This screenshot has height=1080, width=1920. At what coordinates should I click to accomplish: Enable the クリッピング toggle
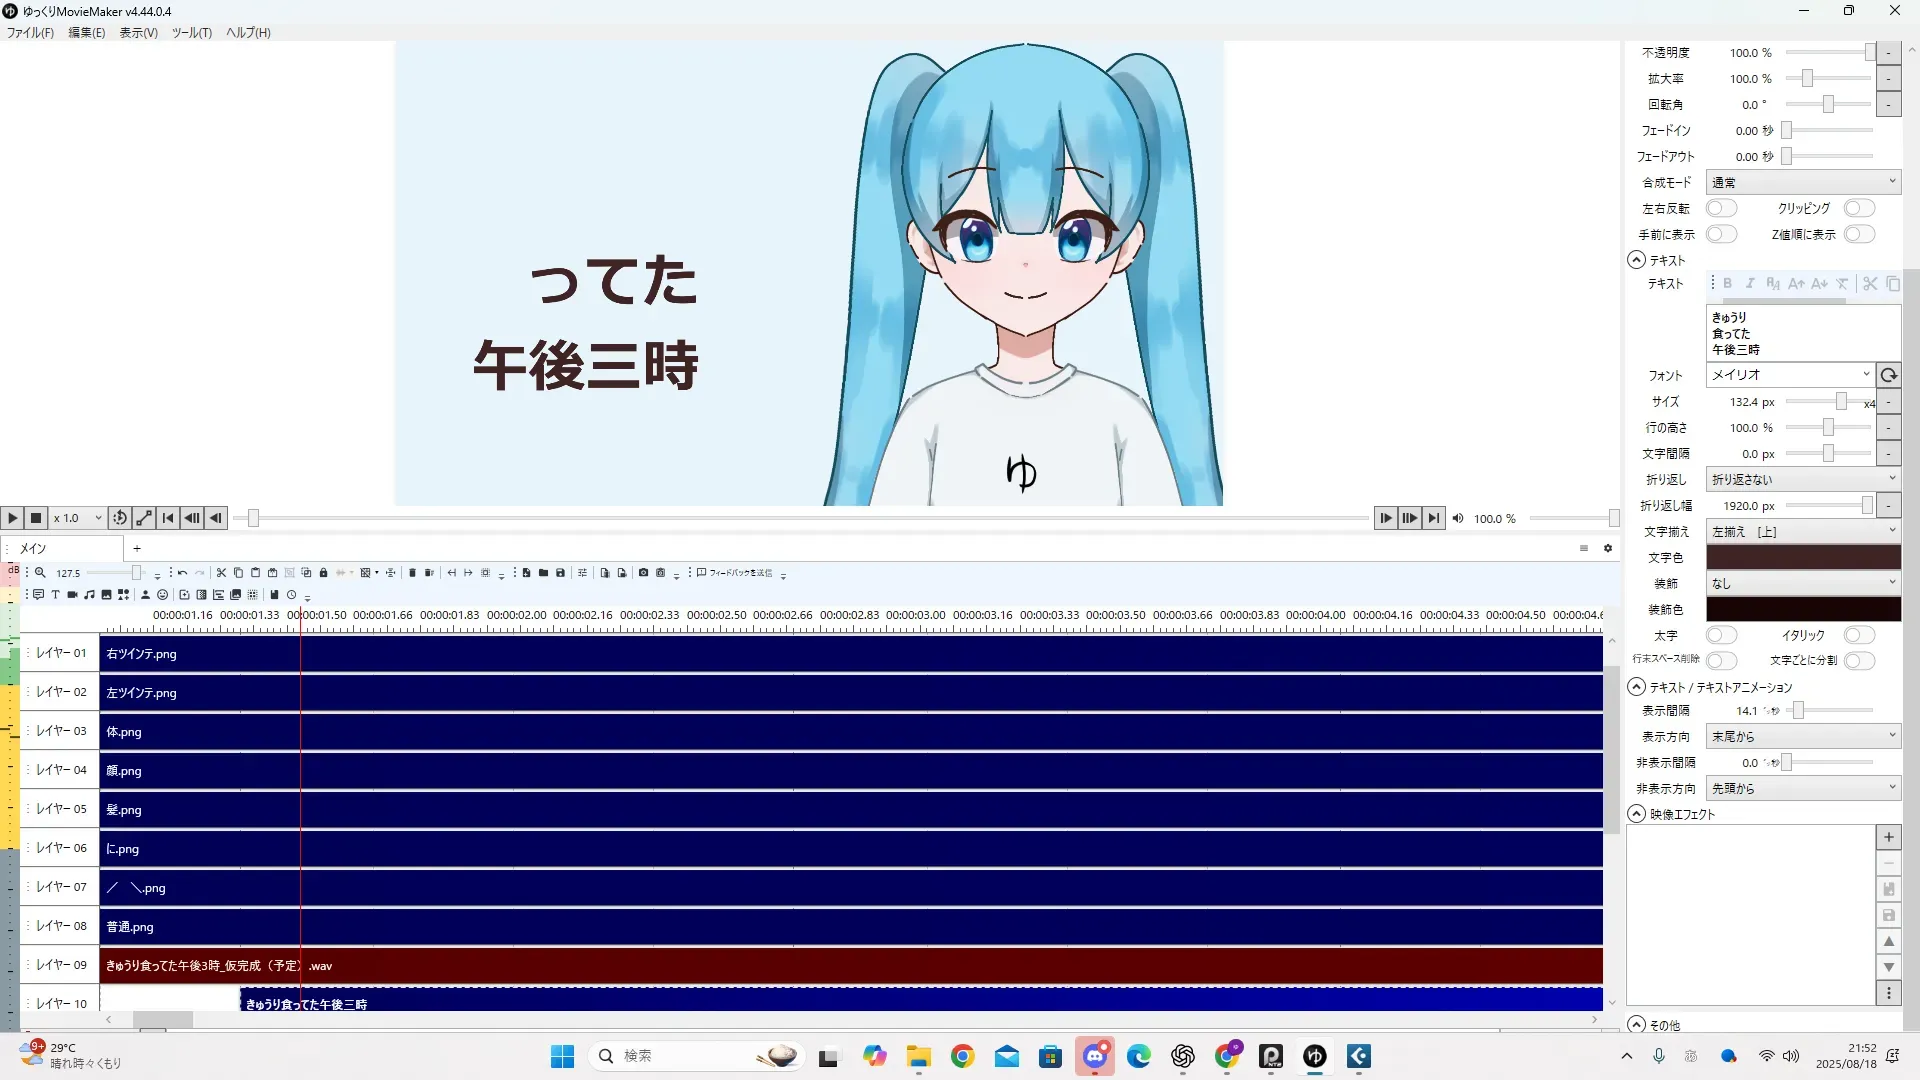click(1859, 208)
